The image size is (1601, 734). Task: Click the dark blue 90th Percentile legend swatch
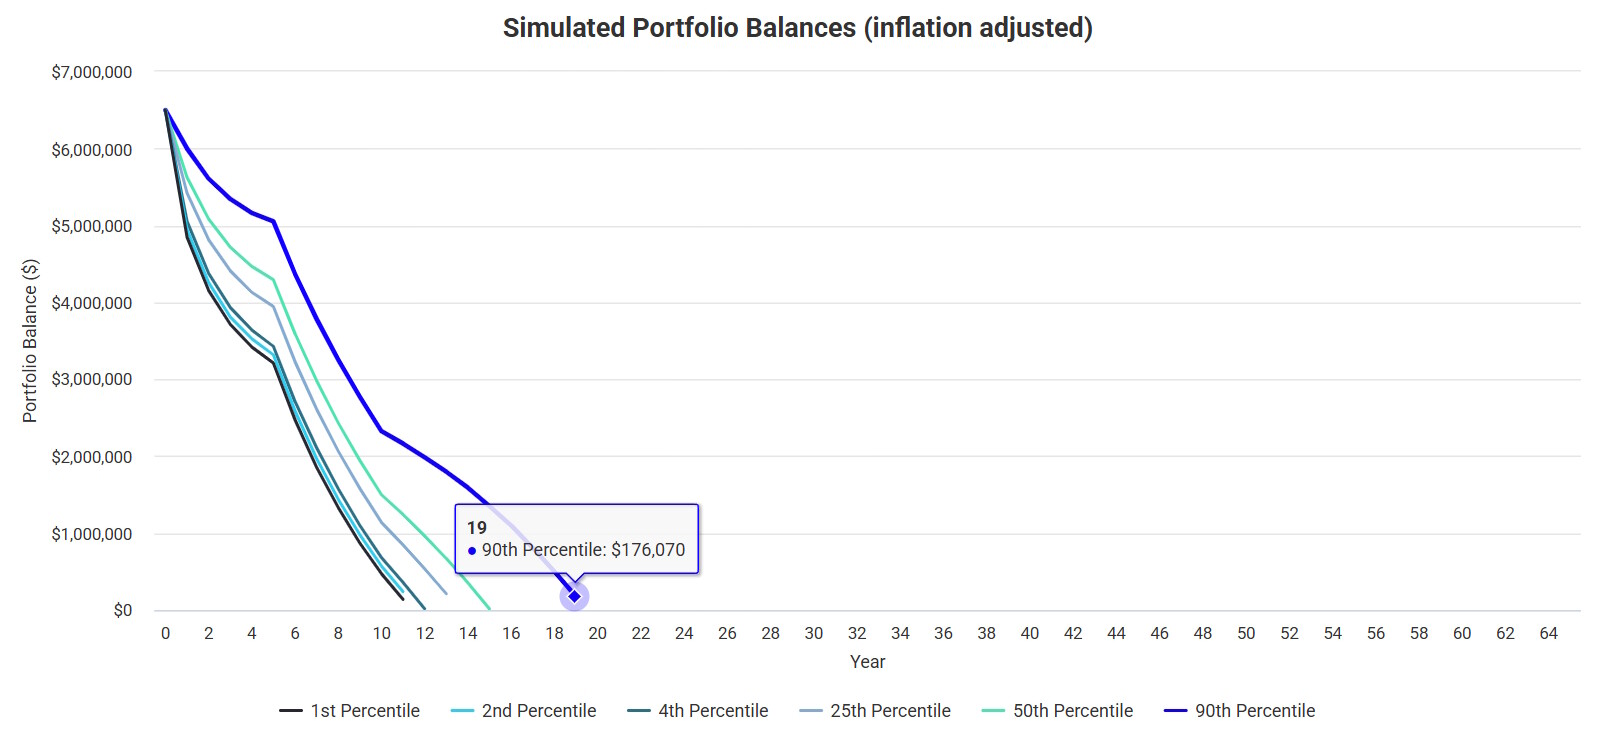[1176, 711]
